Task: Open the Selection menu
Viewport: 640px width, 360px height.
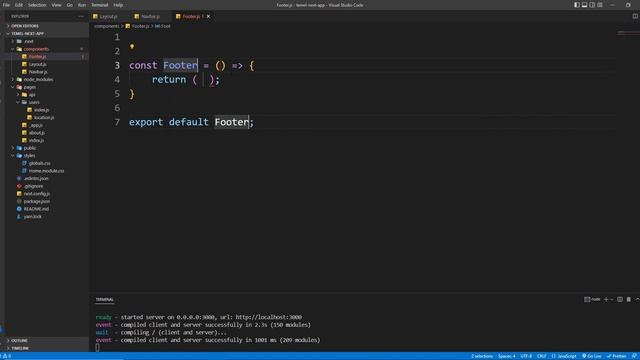Action: [37, 5]
